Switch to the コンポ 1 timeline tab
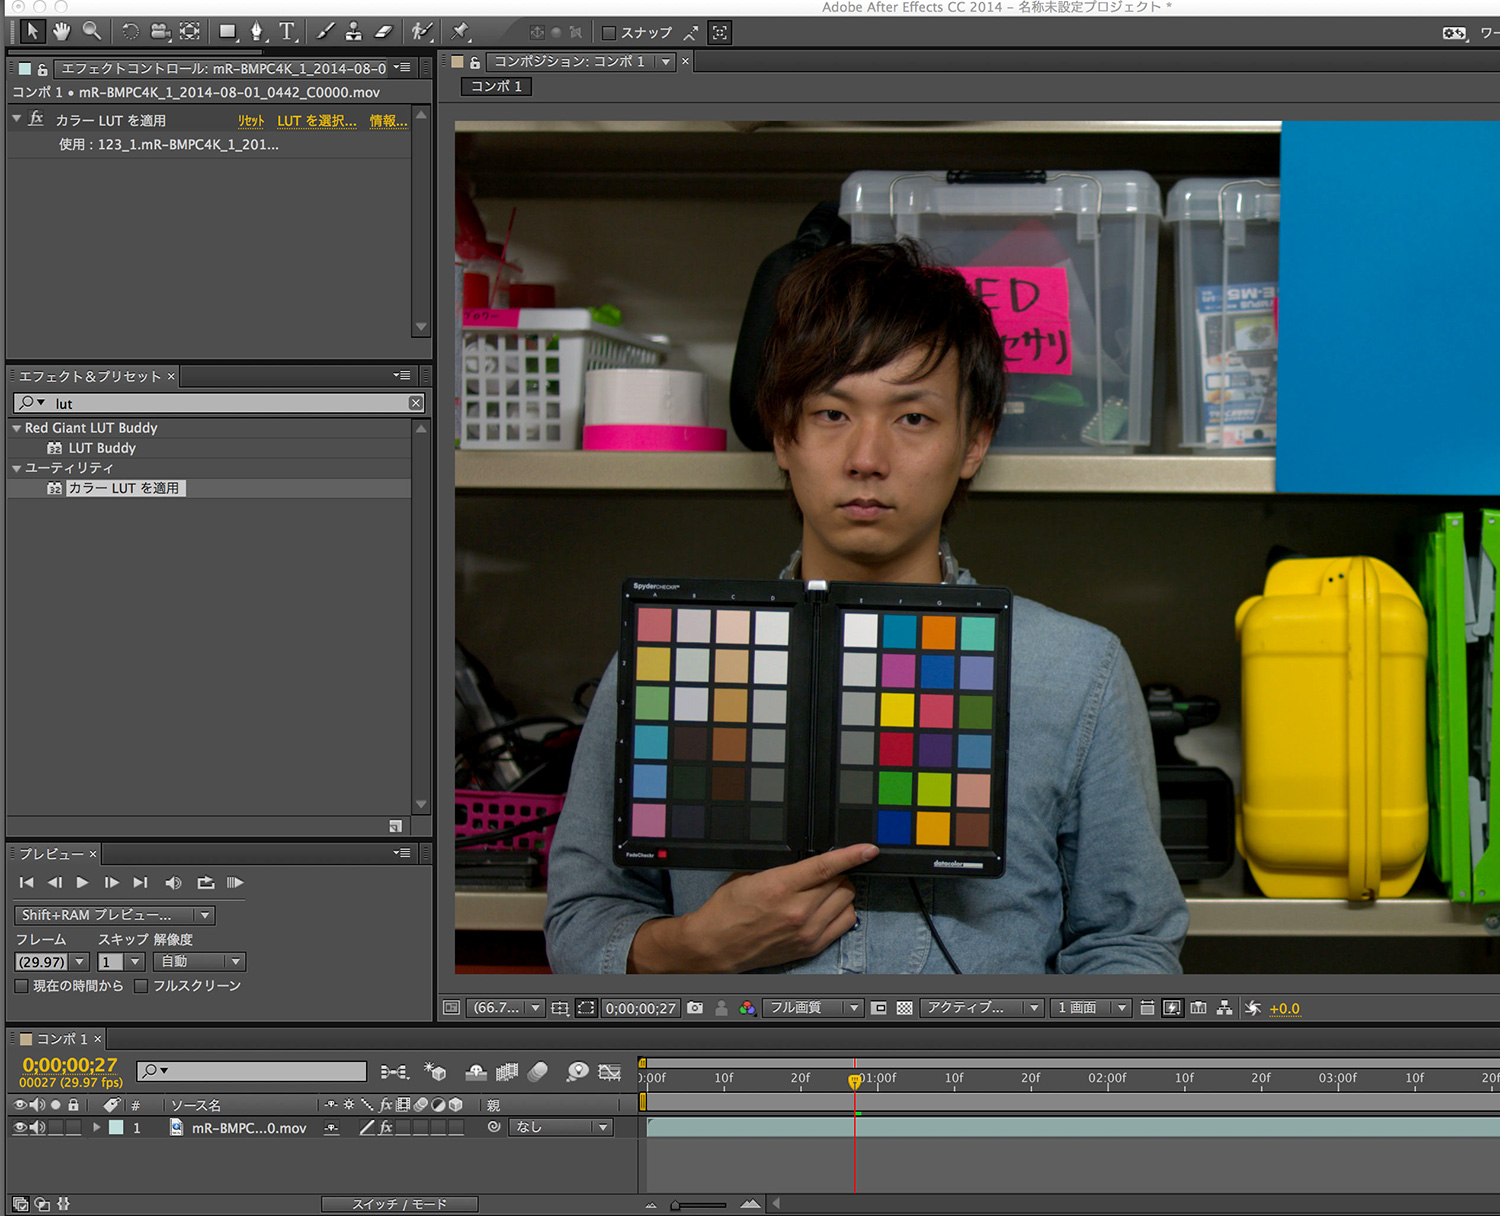This screenshot has width=1500, height=1216. pyautogui.click(x=61, y=1039)
